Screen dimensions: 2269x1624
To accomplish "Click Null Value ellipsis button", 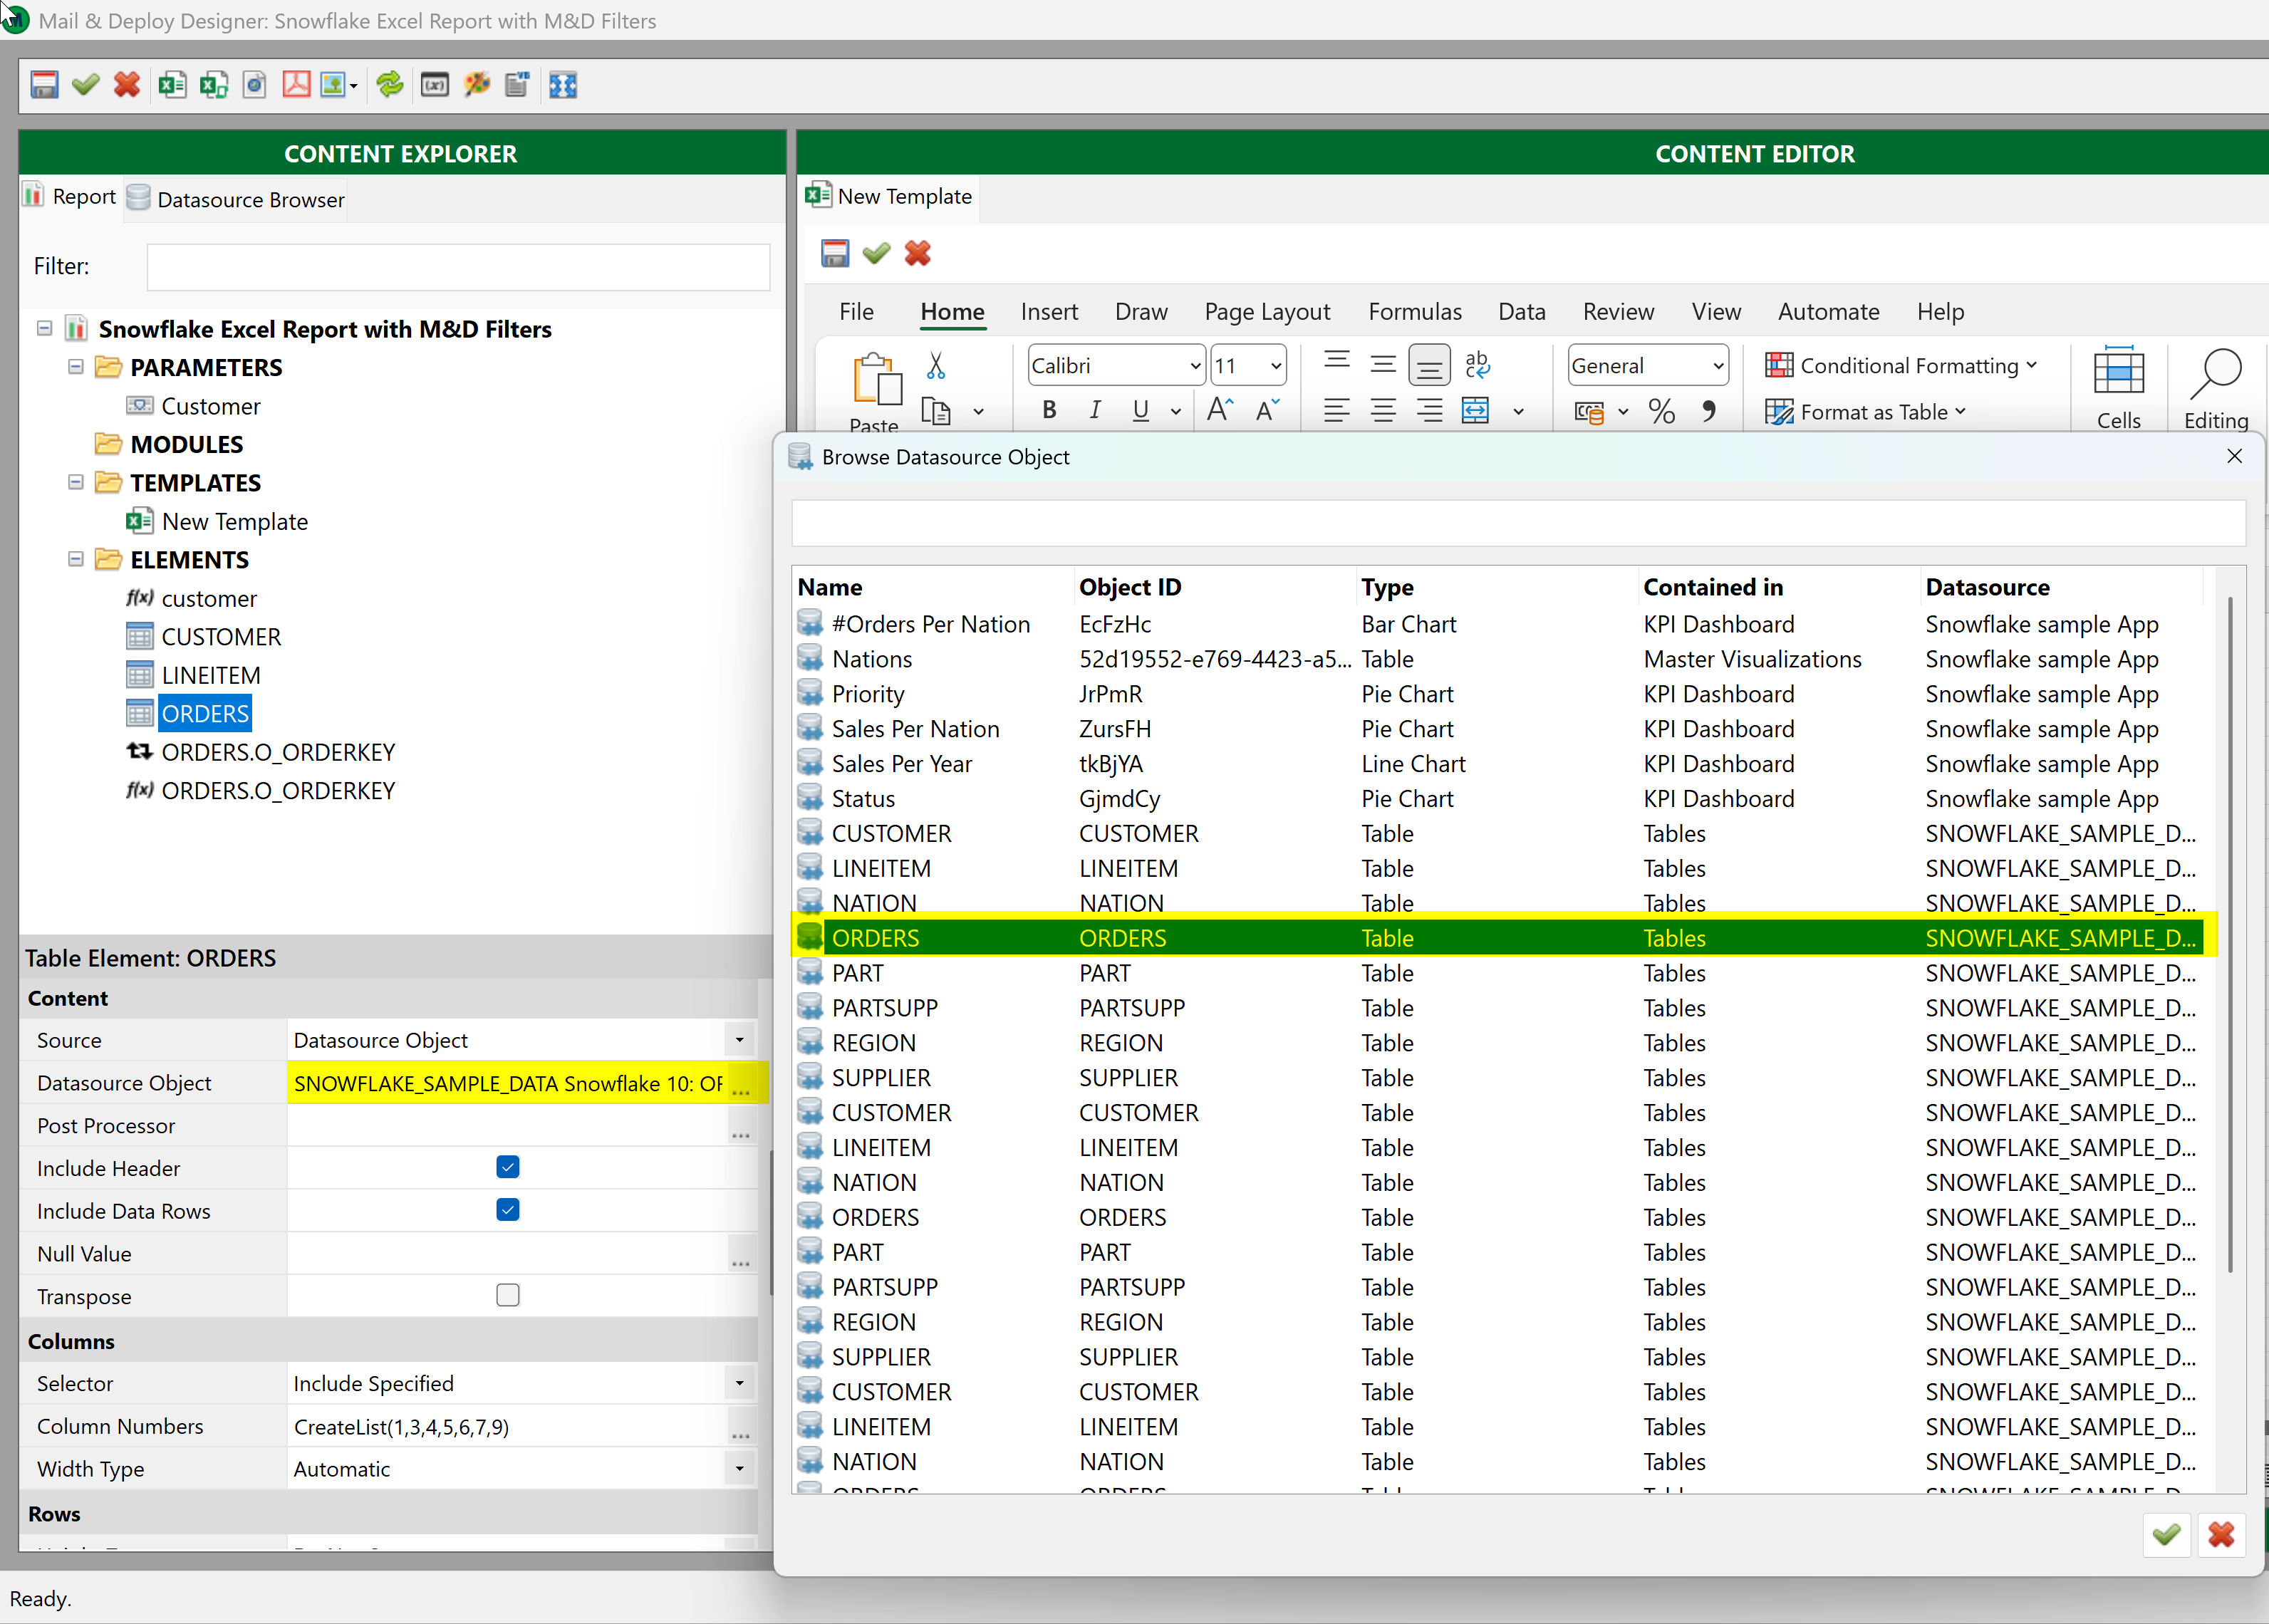I will click(x=741, y=1256).
